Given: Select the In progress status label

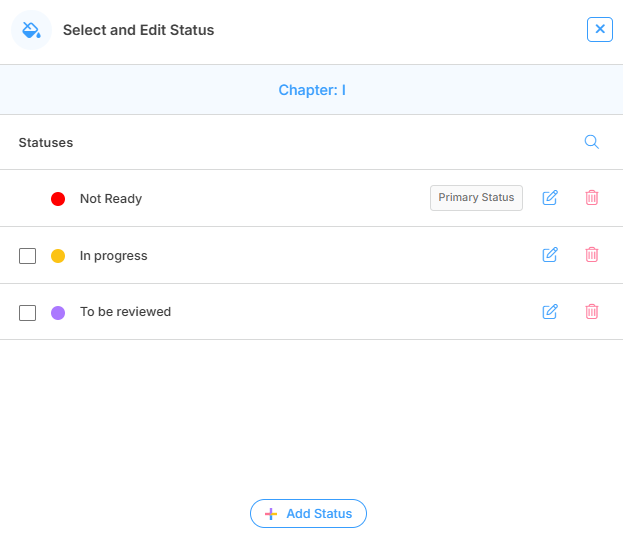Looking at the screenshot, I should 113,256.
